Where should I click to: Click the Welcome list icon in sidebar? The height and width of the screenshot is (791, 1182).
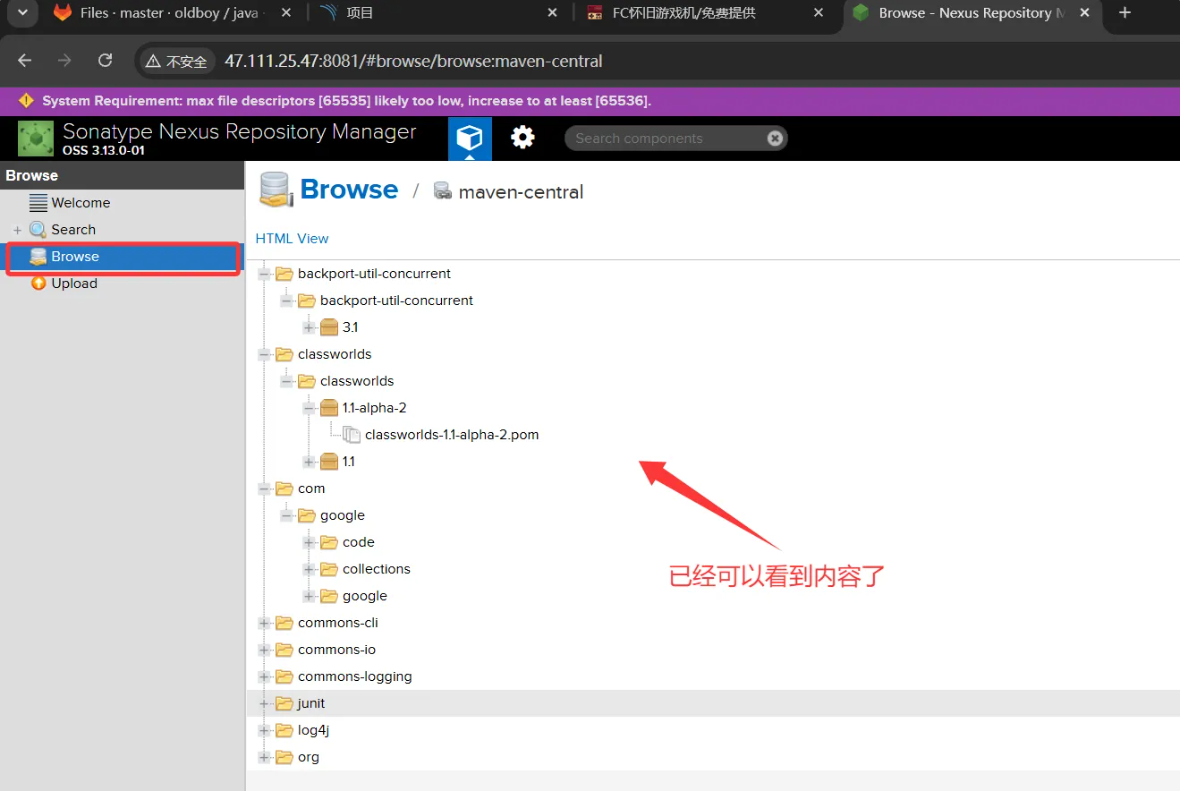[x=38, y=203]
